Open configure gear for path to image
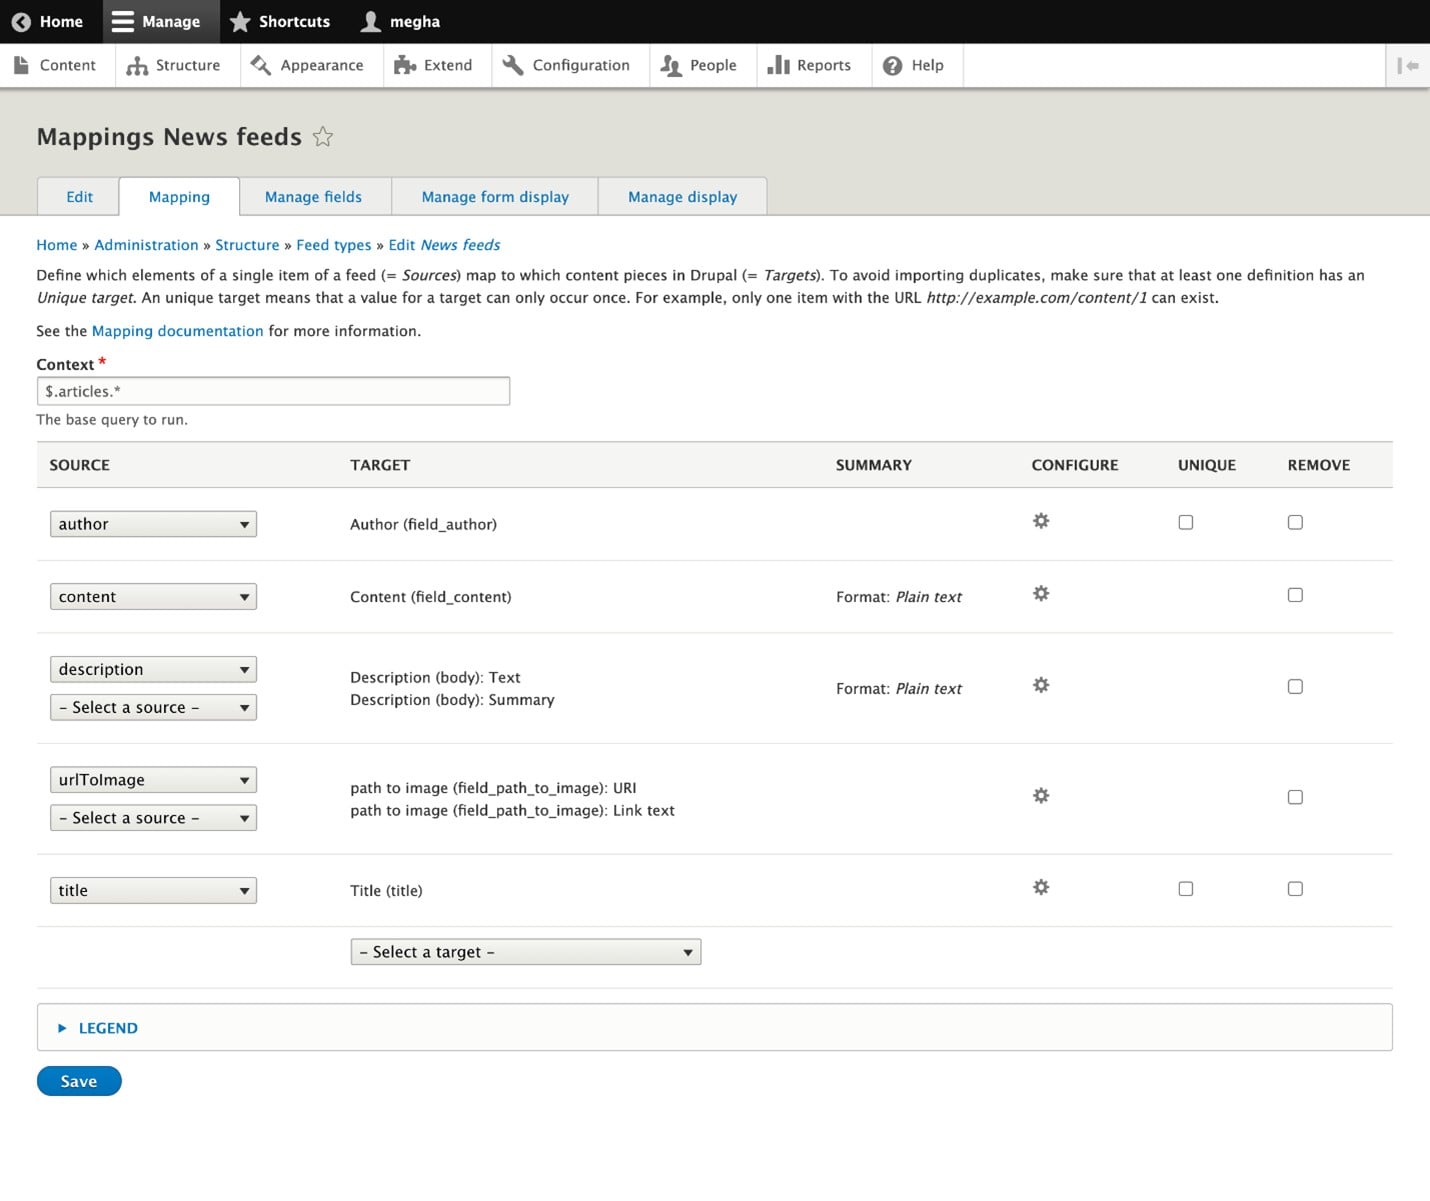 (1041, 796)
